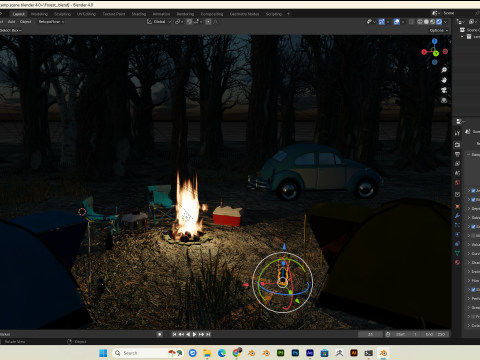Uncheck the Ambient Occlusion checkbox
Image resolution: width=480 pixels, height=360 pixels.
(x=473, y=191)
